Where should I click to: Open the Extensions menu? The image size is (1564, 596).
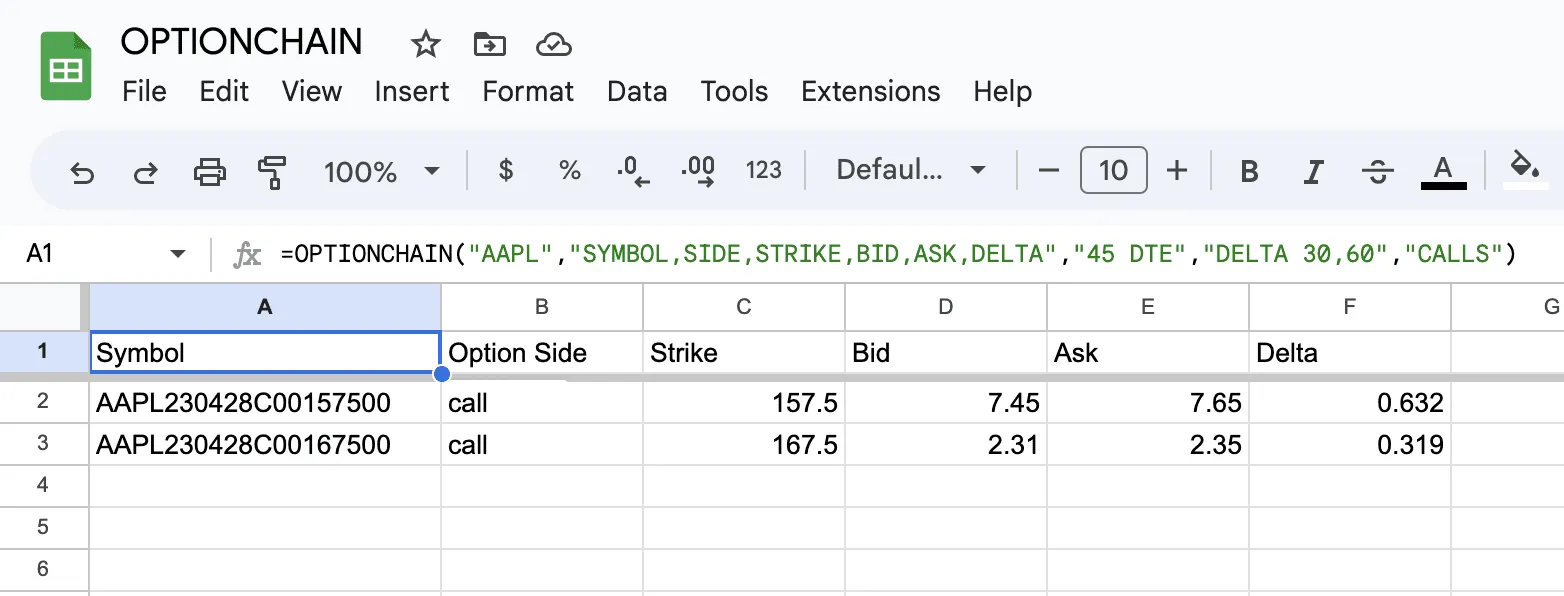pyautogui.click(x=871, y=92)
